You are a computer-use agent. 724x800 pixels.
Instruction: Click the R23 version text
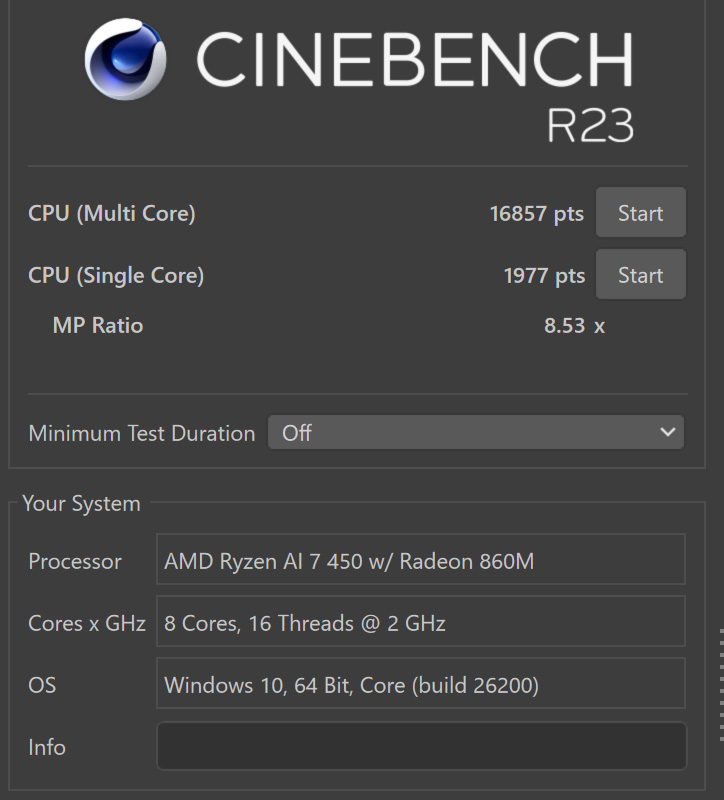click(590, 126)
